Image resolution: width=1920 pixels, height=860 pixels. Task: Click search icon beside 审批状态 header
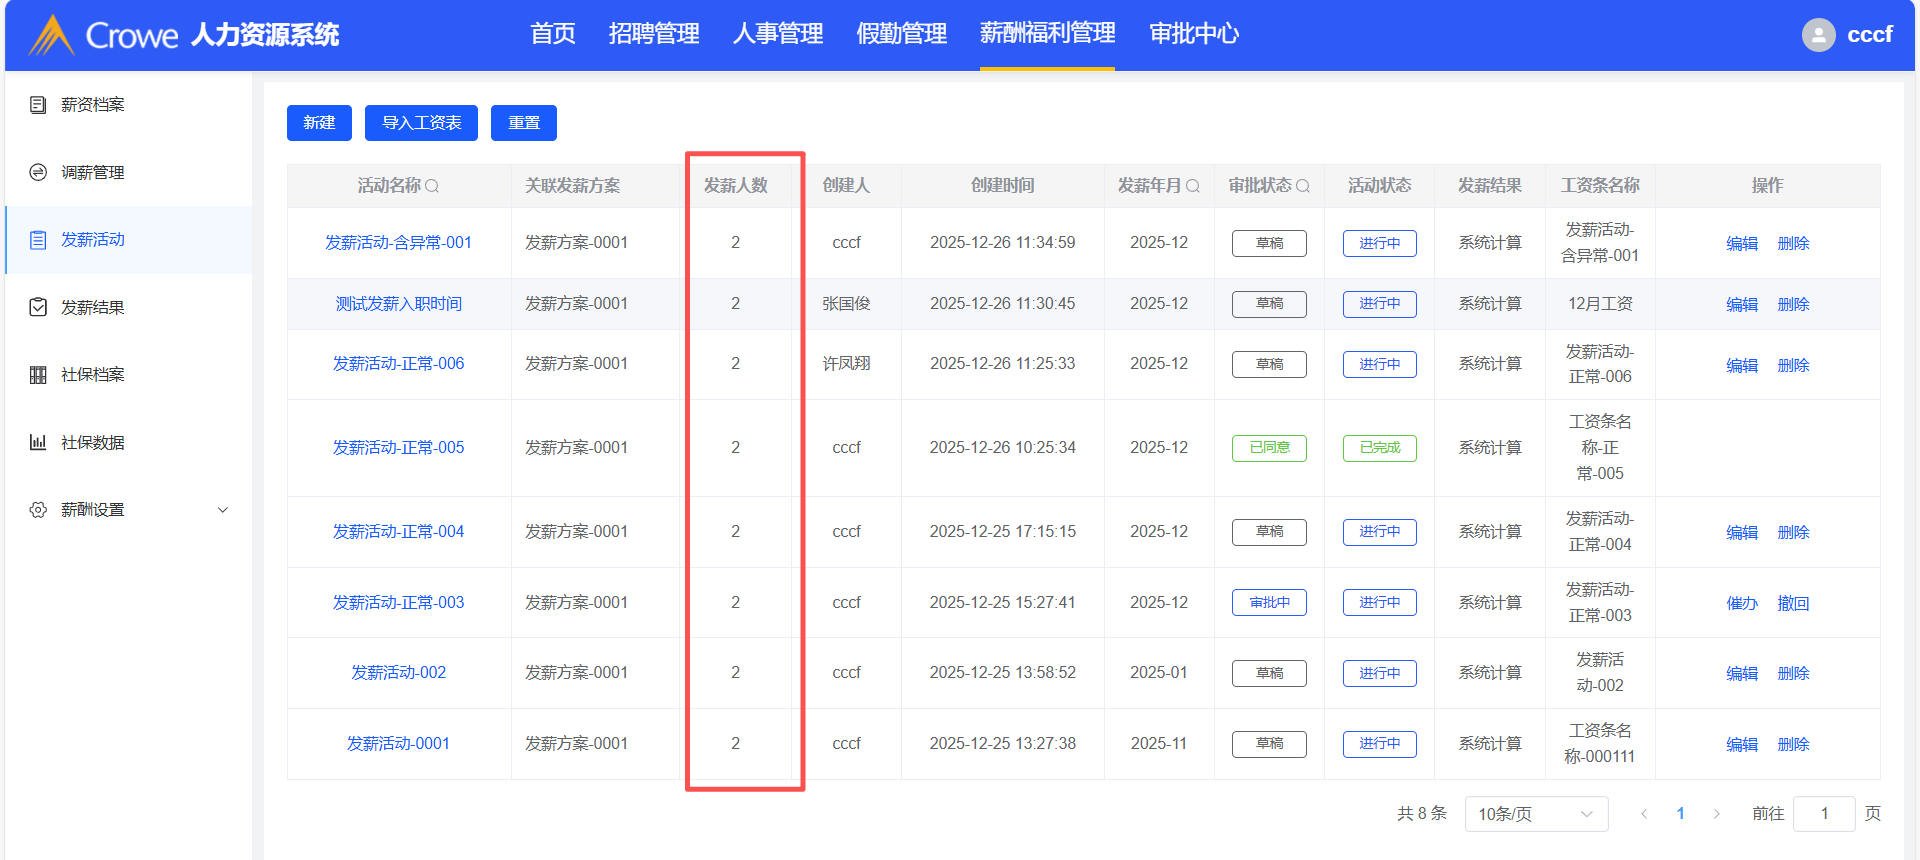coord(1302,186)
